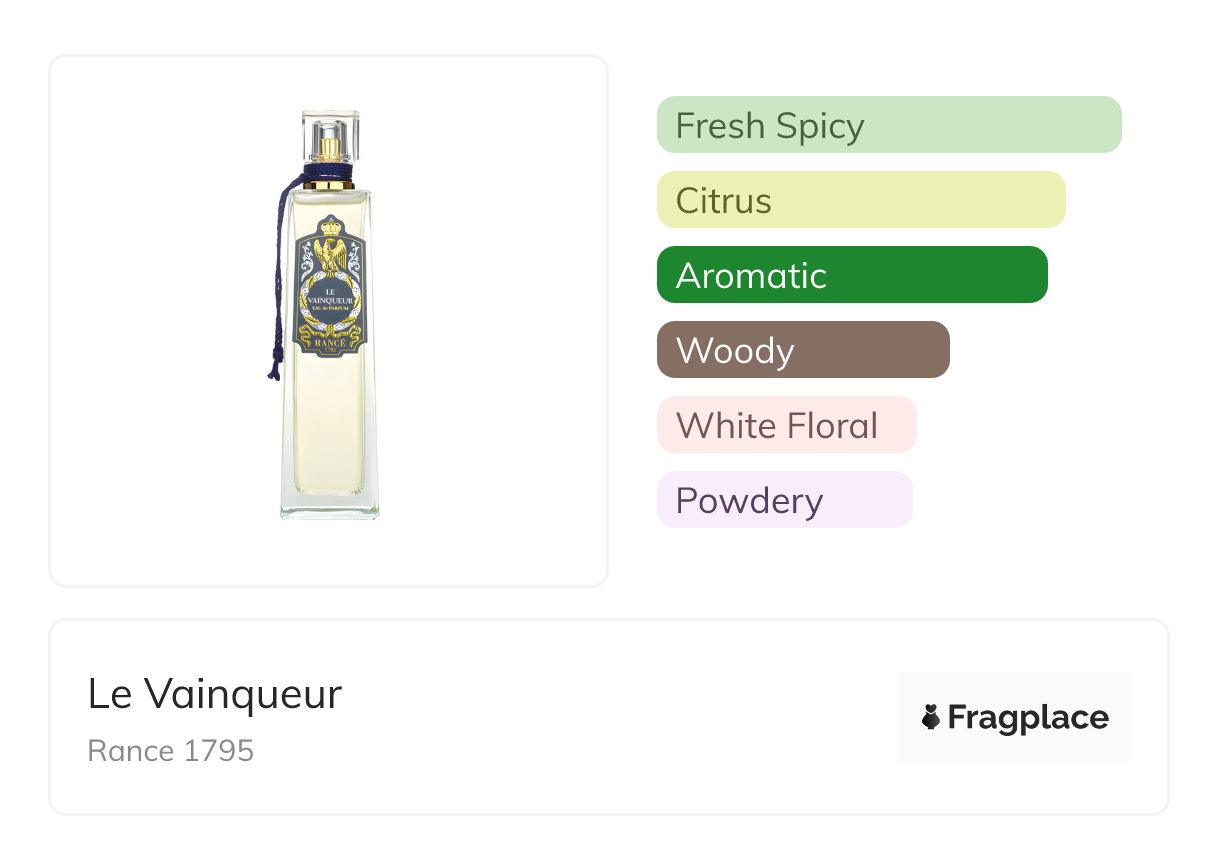Select the Fresh Spicy accord bar
Screen dimensions: 1218x864
[888, 125]
